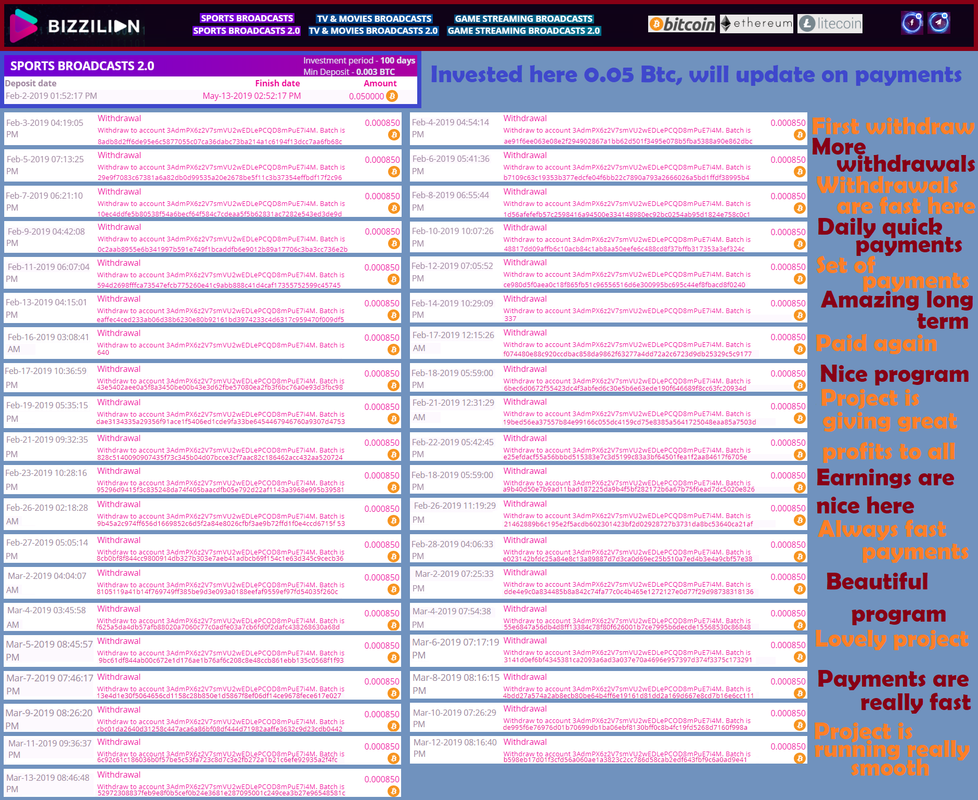The height and width of the screenshot is (800, 978).
Task: Click date Mar-9-2019 08:26:20 PM
Action: coord(49,719)
